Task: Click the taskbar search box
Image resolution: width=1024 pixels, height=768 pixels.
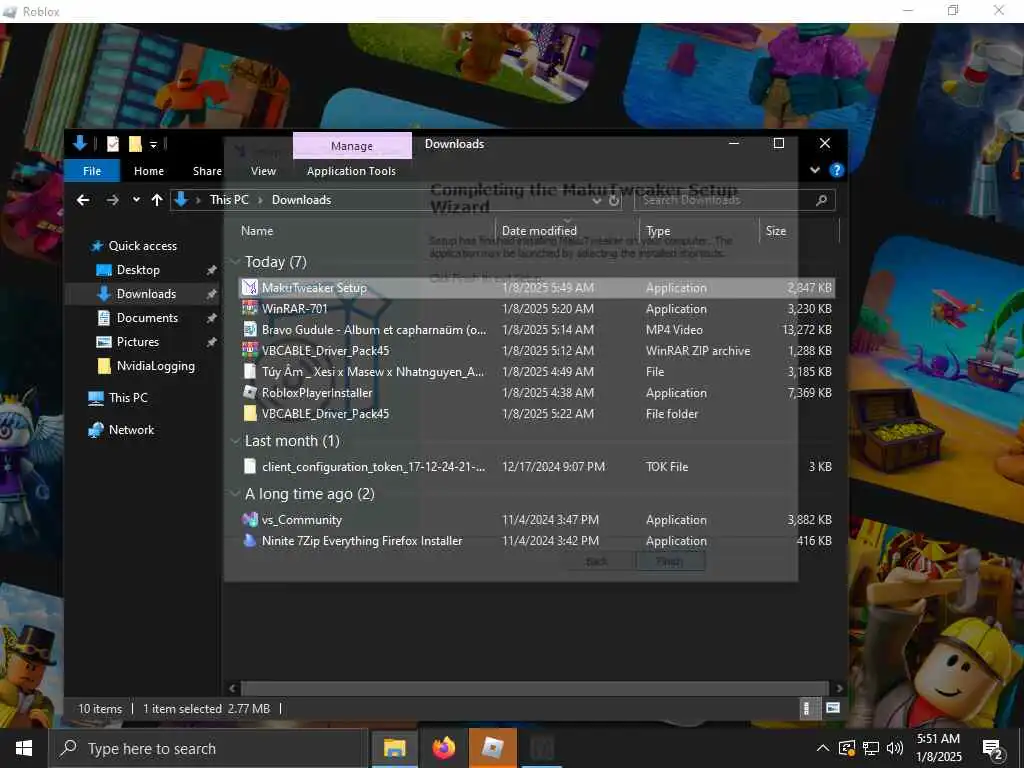Action: tap(208, 748)
